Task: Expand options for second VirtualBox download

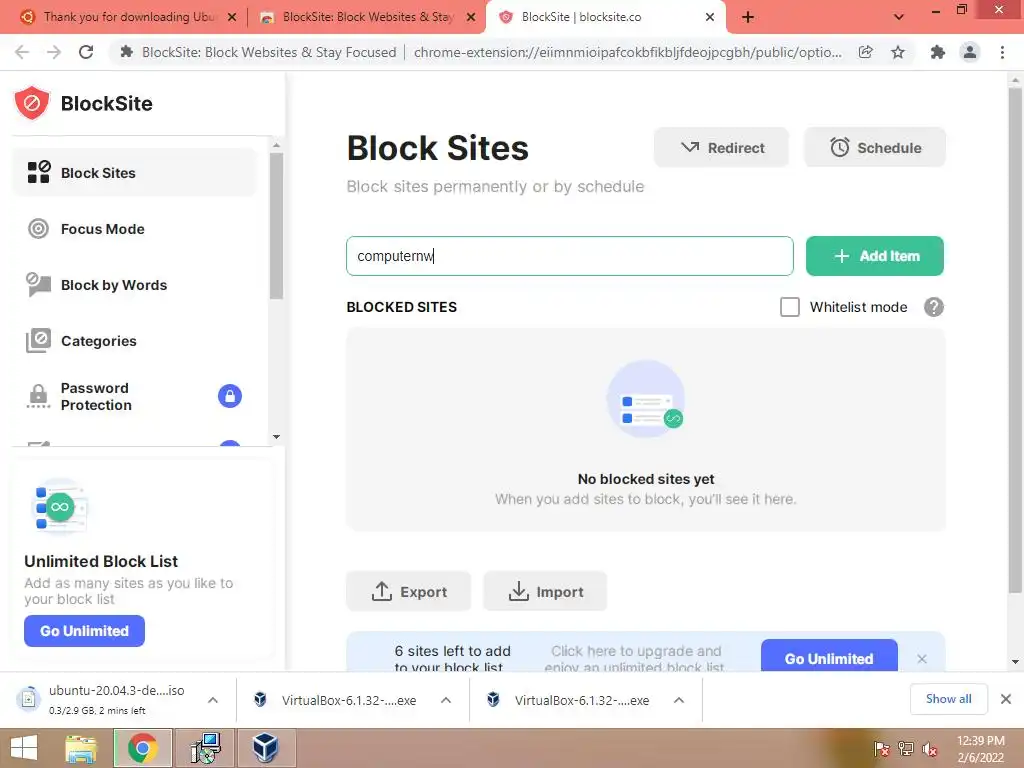Action: 679,700
